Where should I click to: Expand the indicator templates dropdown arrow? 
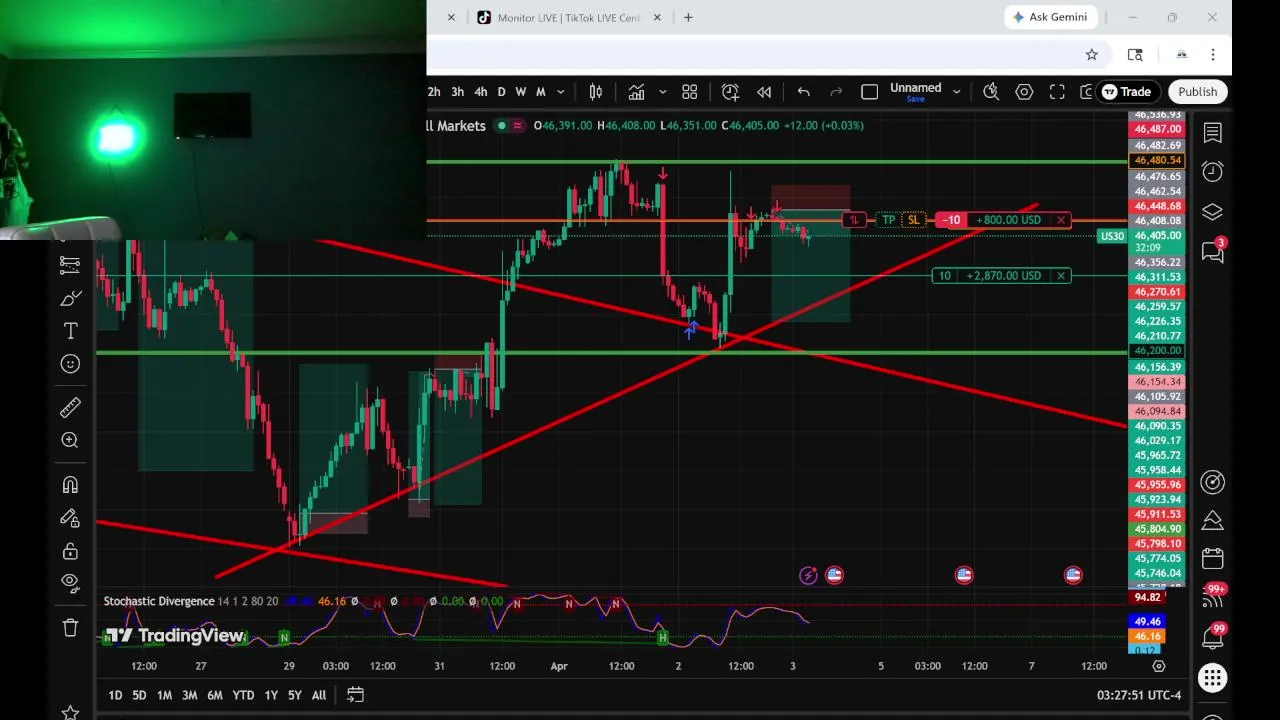point(662,92)
